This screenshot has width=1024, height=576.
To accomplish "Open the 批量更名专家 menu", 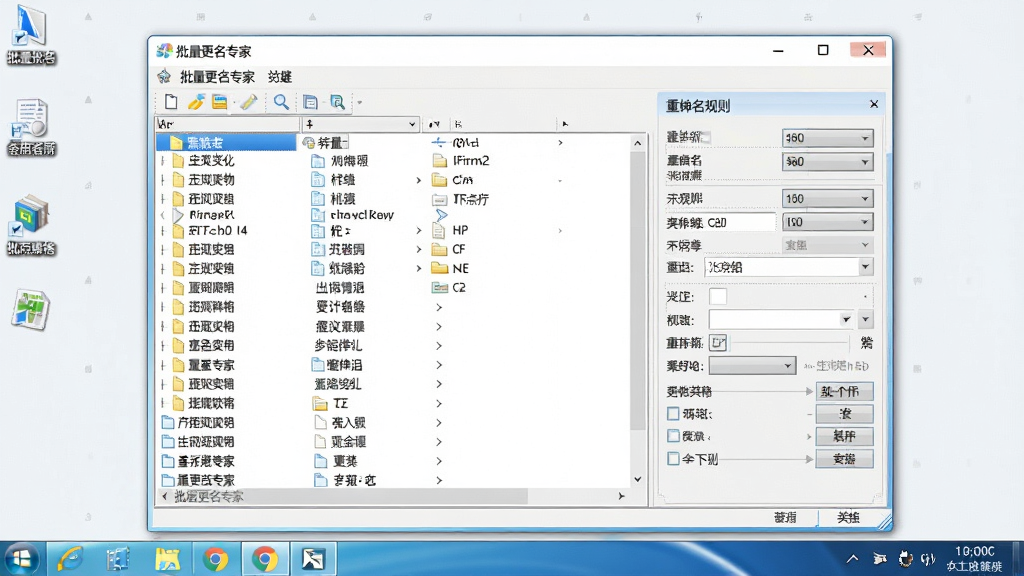I will click(x=217, y=77).
